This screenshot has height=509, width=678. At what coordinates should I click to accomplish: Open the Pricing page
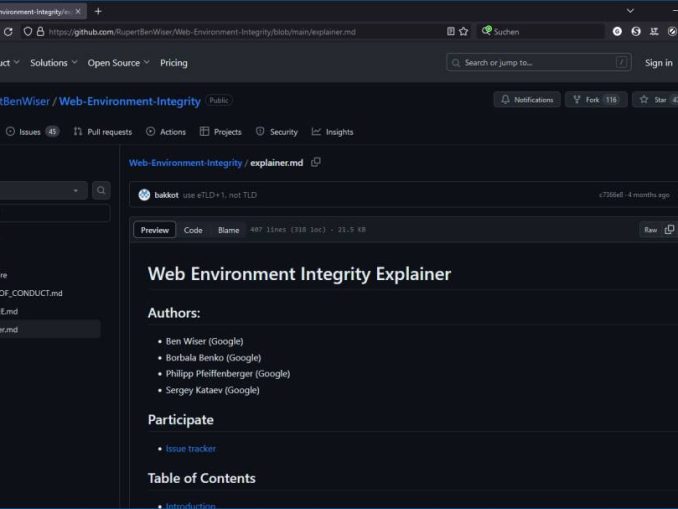click(174, 63)
